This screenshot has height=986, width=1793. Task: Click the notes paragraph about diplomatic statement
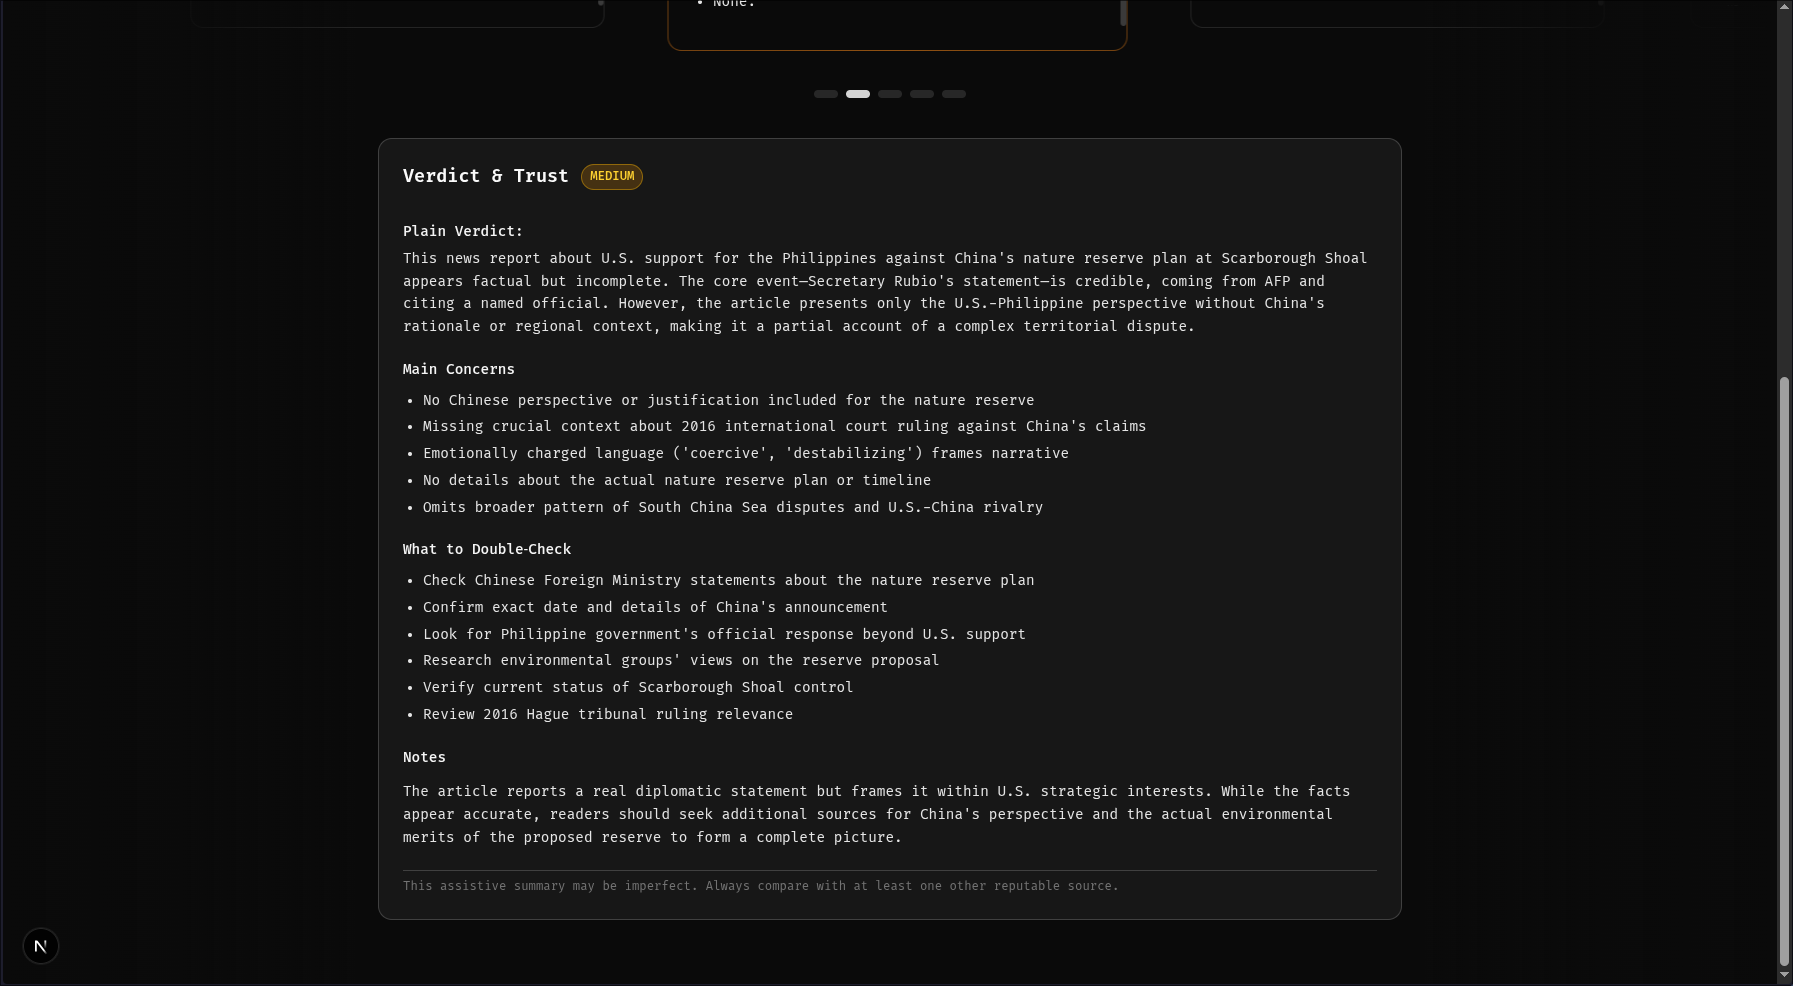point(876,814)
